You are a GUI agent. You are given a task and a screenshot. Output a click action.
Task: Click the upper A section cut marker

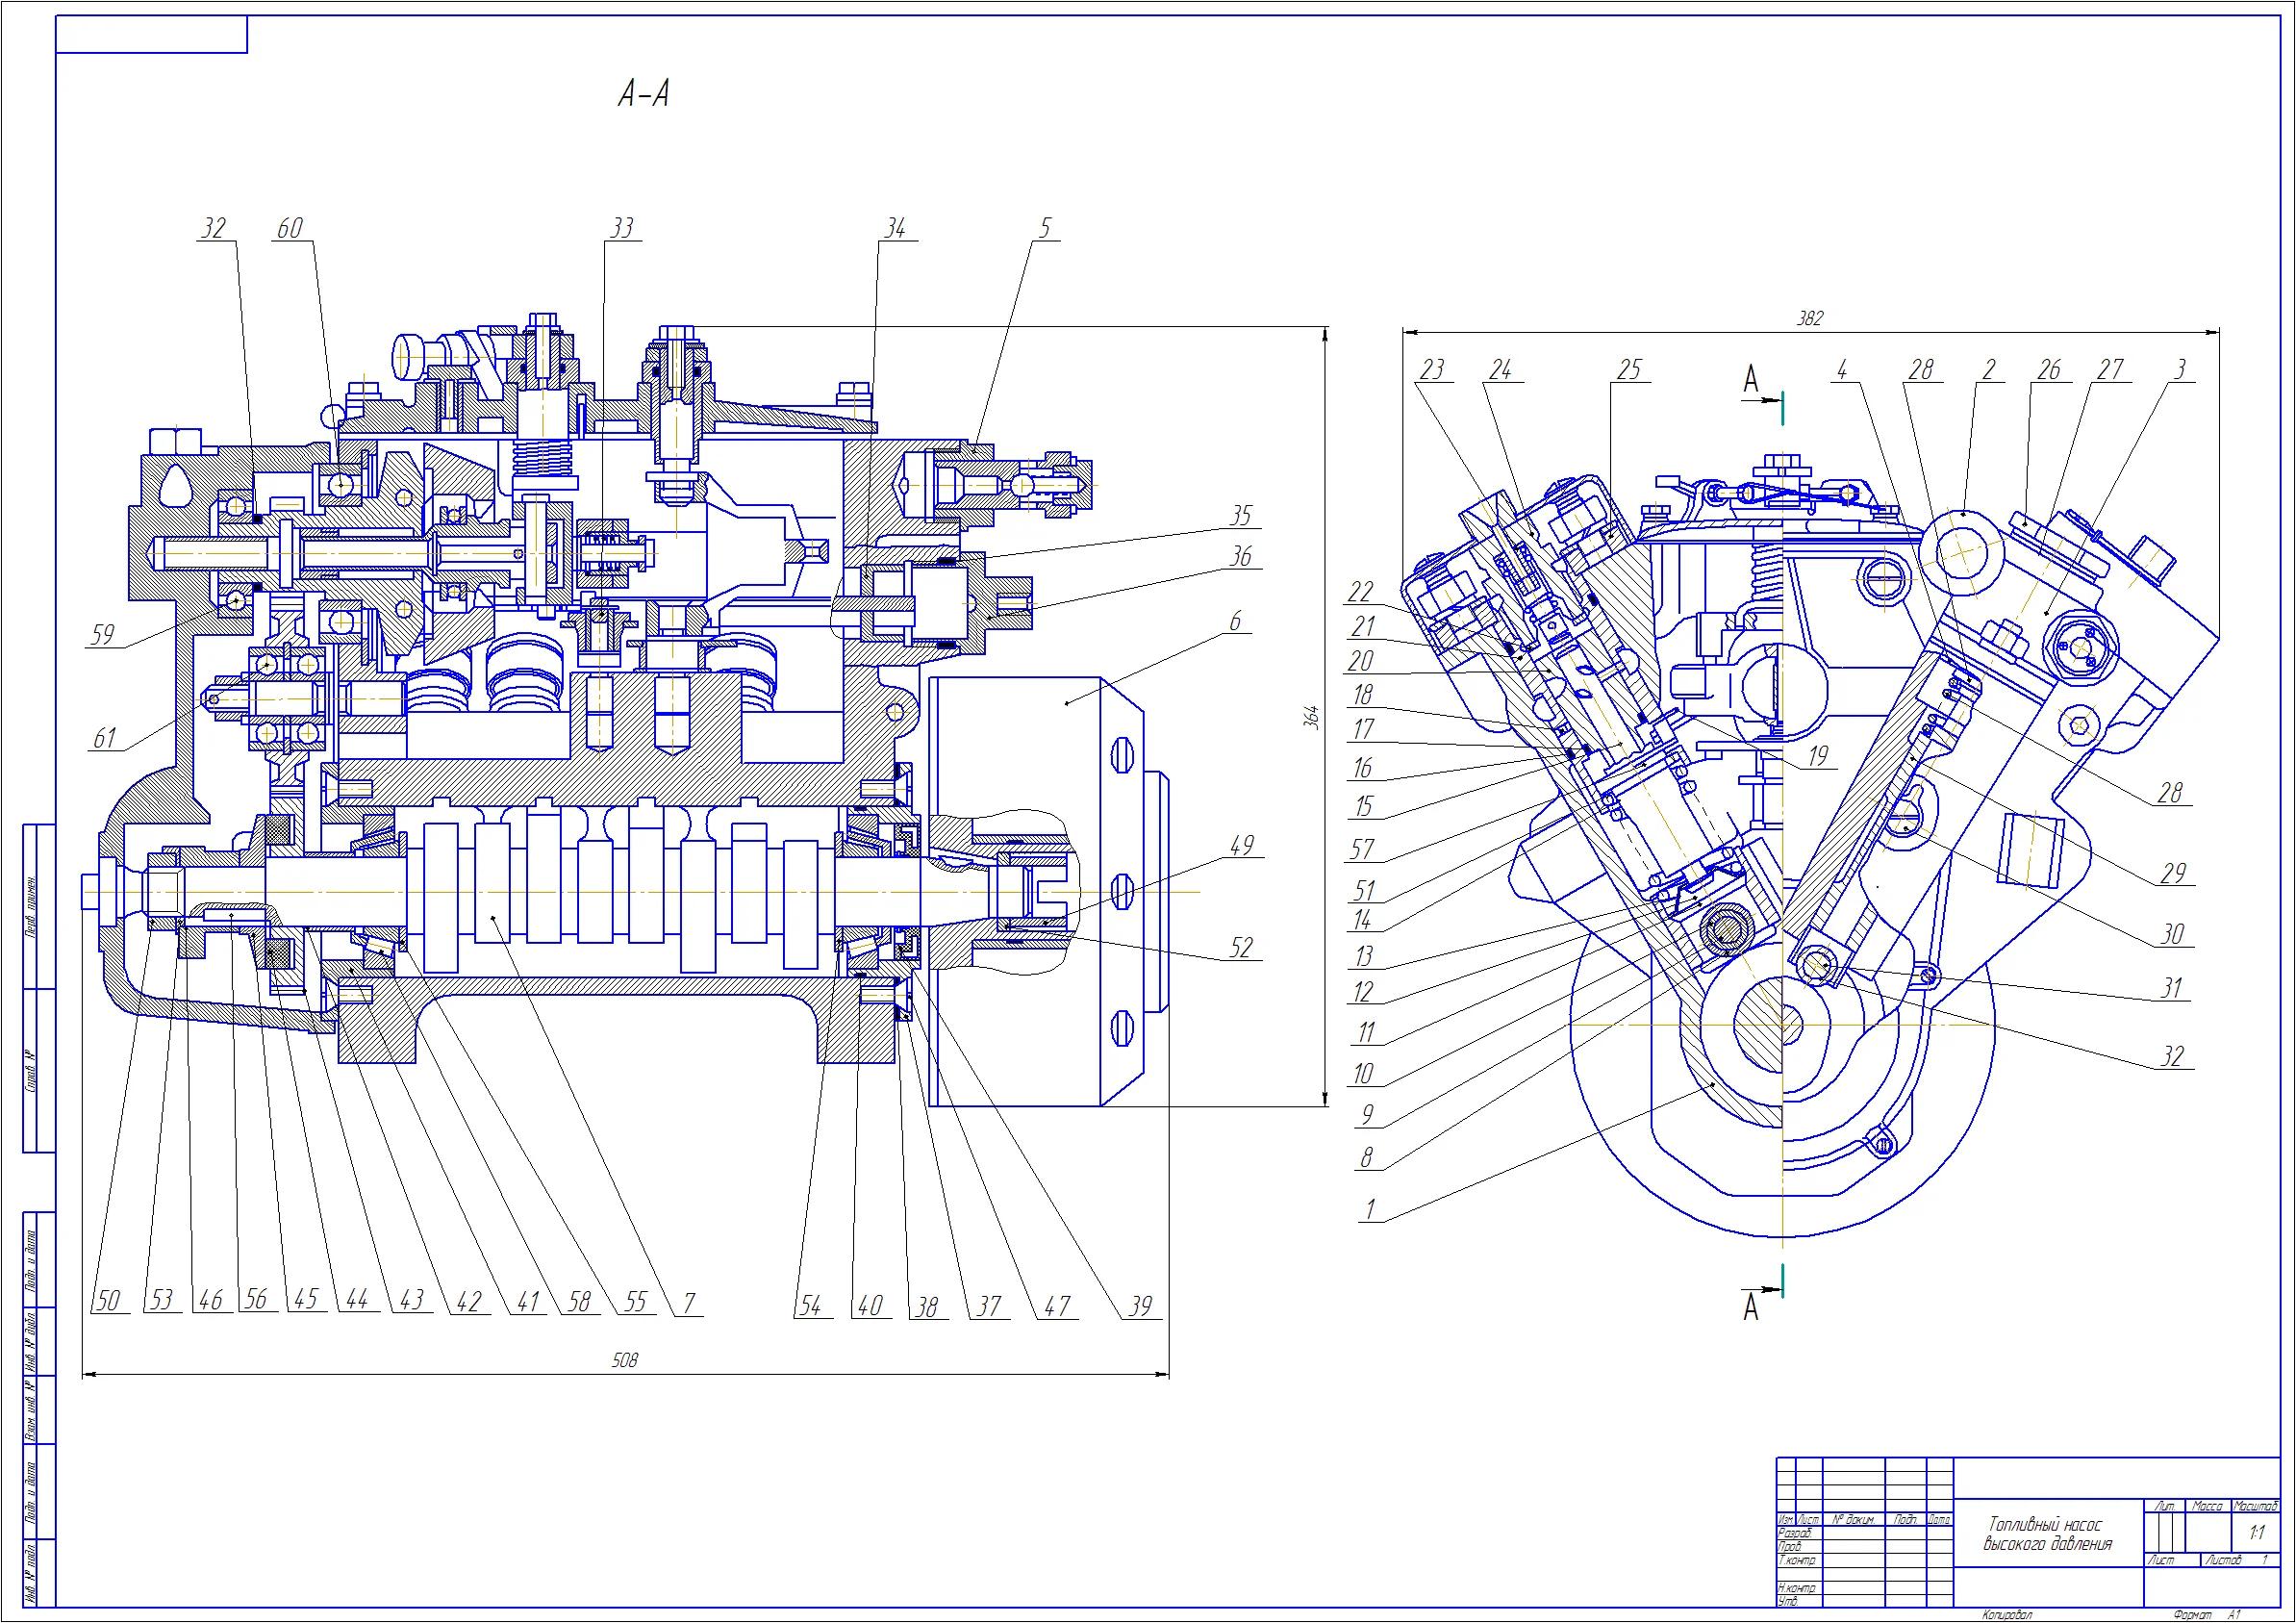1752,380
